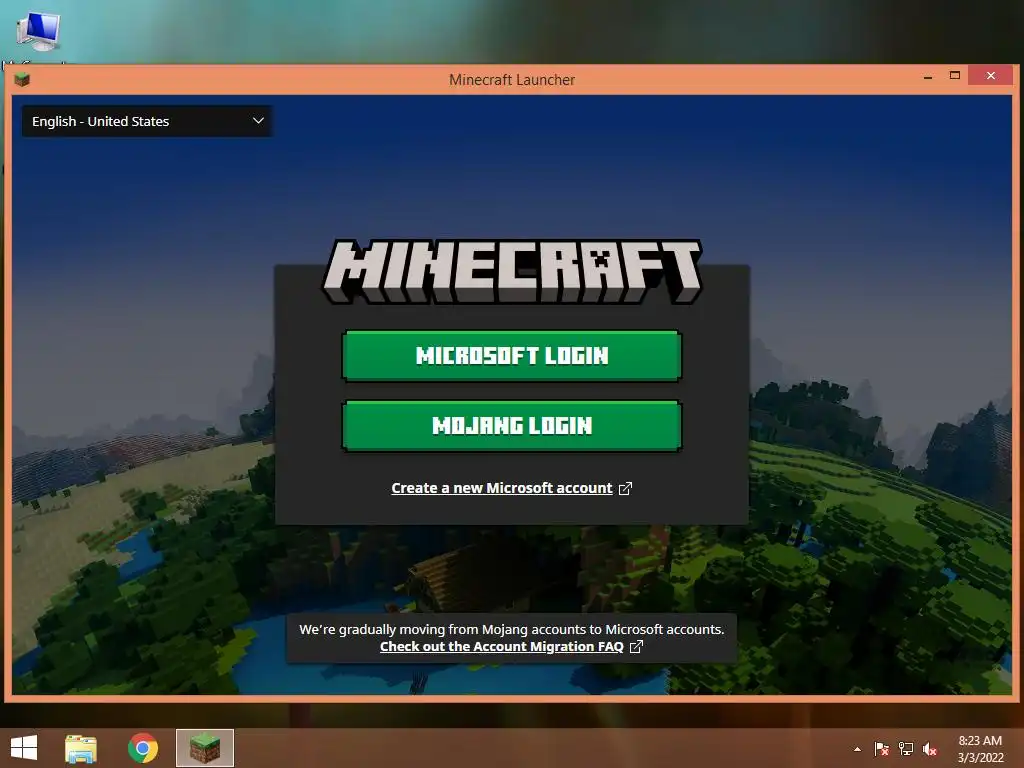Viewport: 1024px width, 768px height.
Task: Click the Minecraft logo
Action: tap(512, 272)
